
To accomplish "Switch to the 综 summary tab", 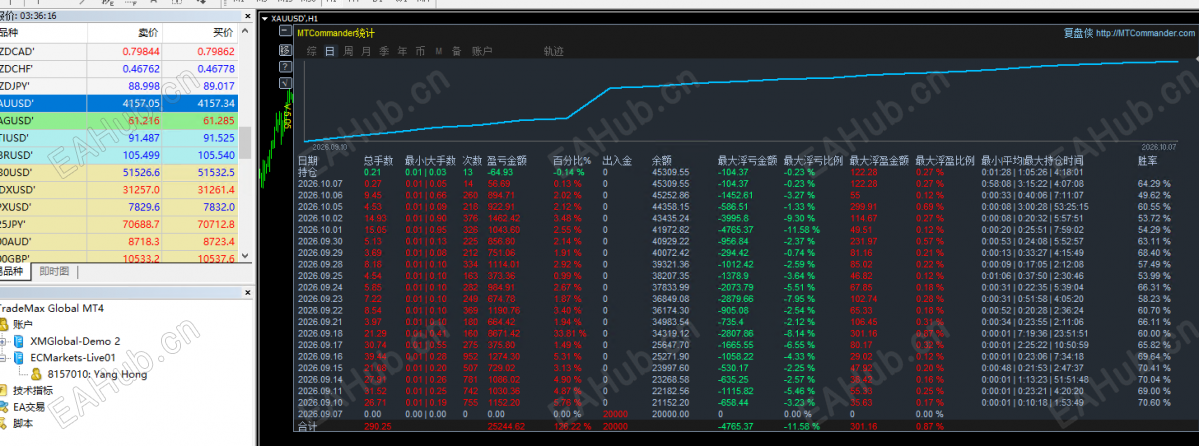I will click(x=311, y=51).
